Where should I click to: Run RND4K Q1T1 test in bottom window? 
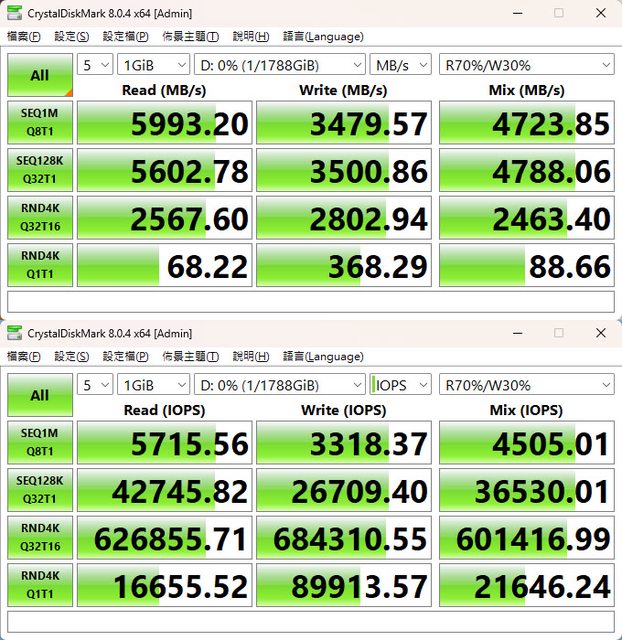point(39,585)
